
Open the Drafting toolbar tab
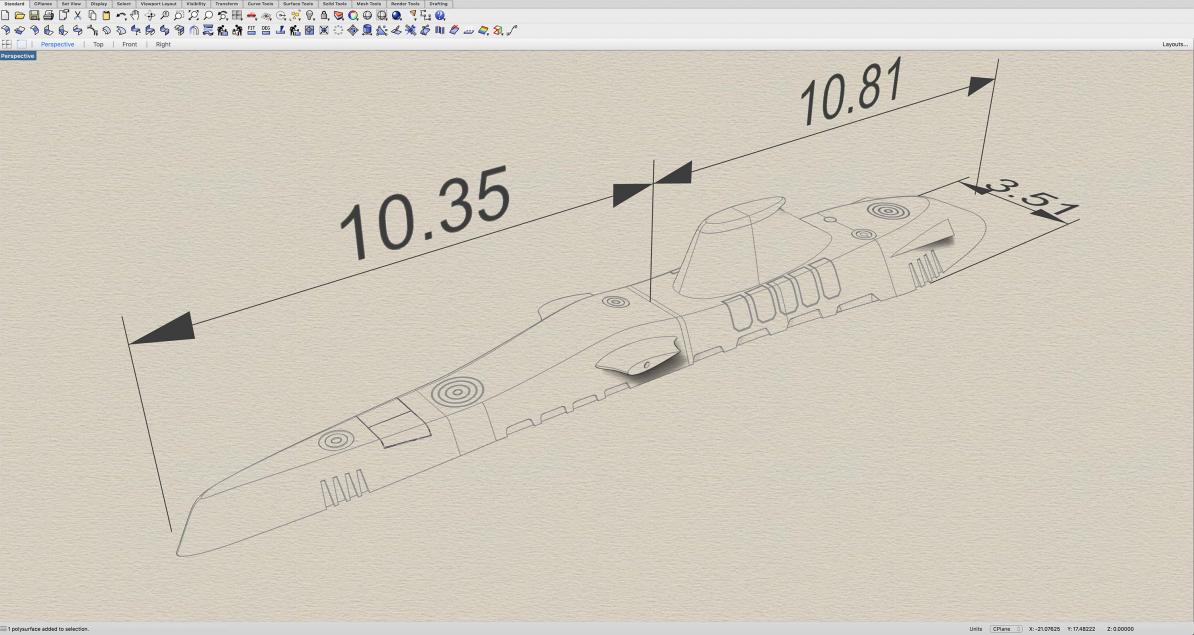[438, 4]
